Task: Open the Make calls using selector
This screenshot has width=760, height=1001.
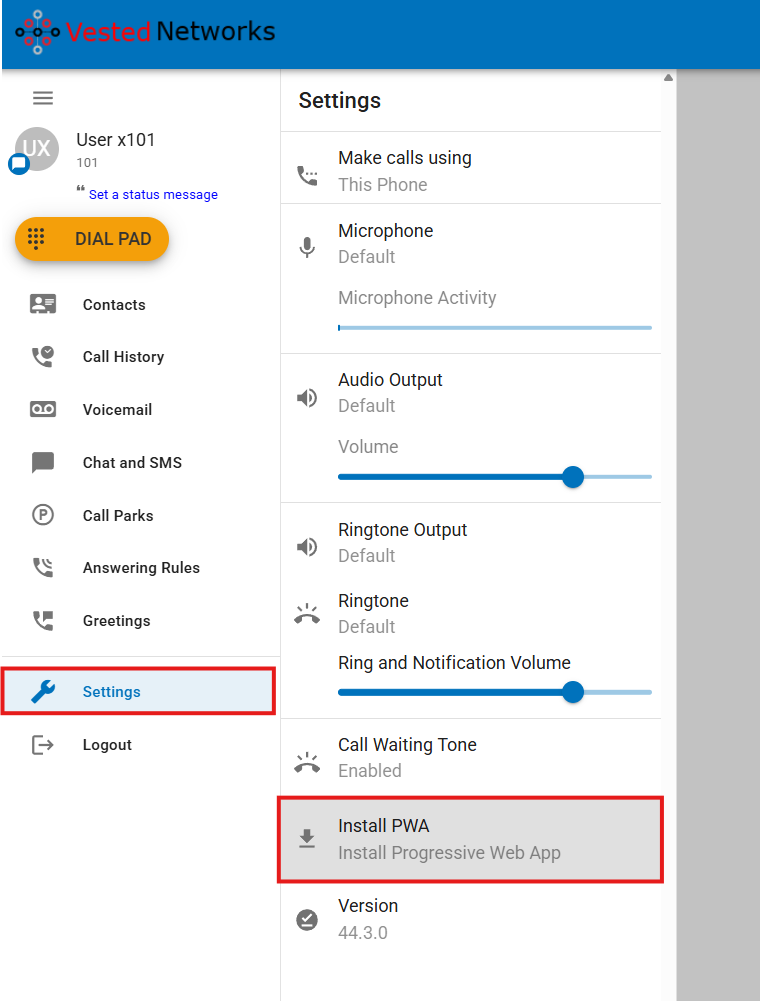Action: [470, 171]
